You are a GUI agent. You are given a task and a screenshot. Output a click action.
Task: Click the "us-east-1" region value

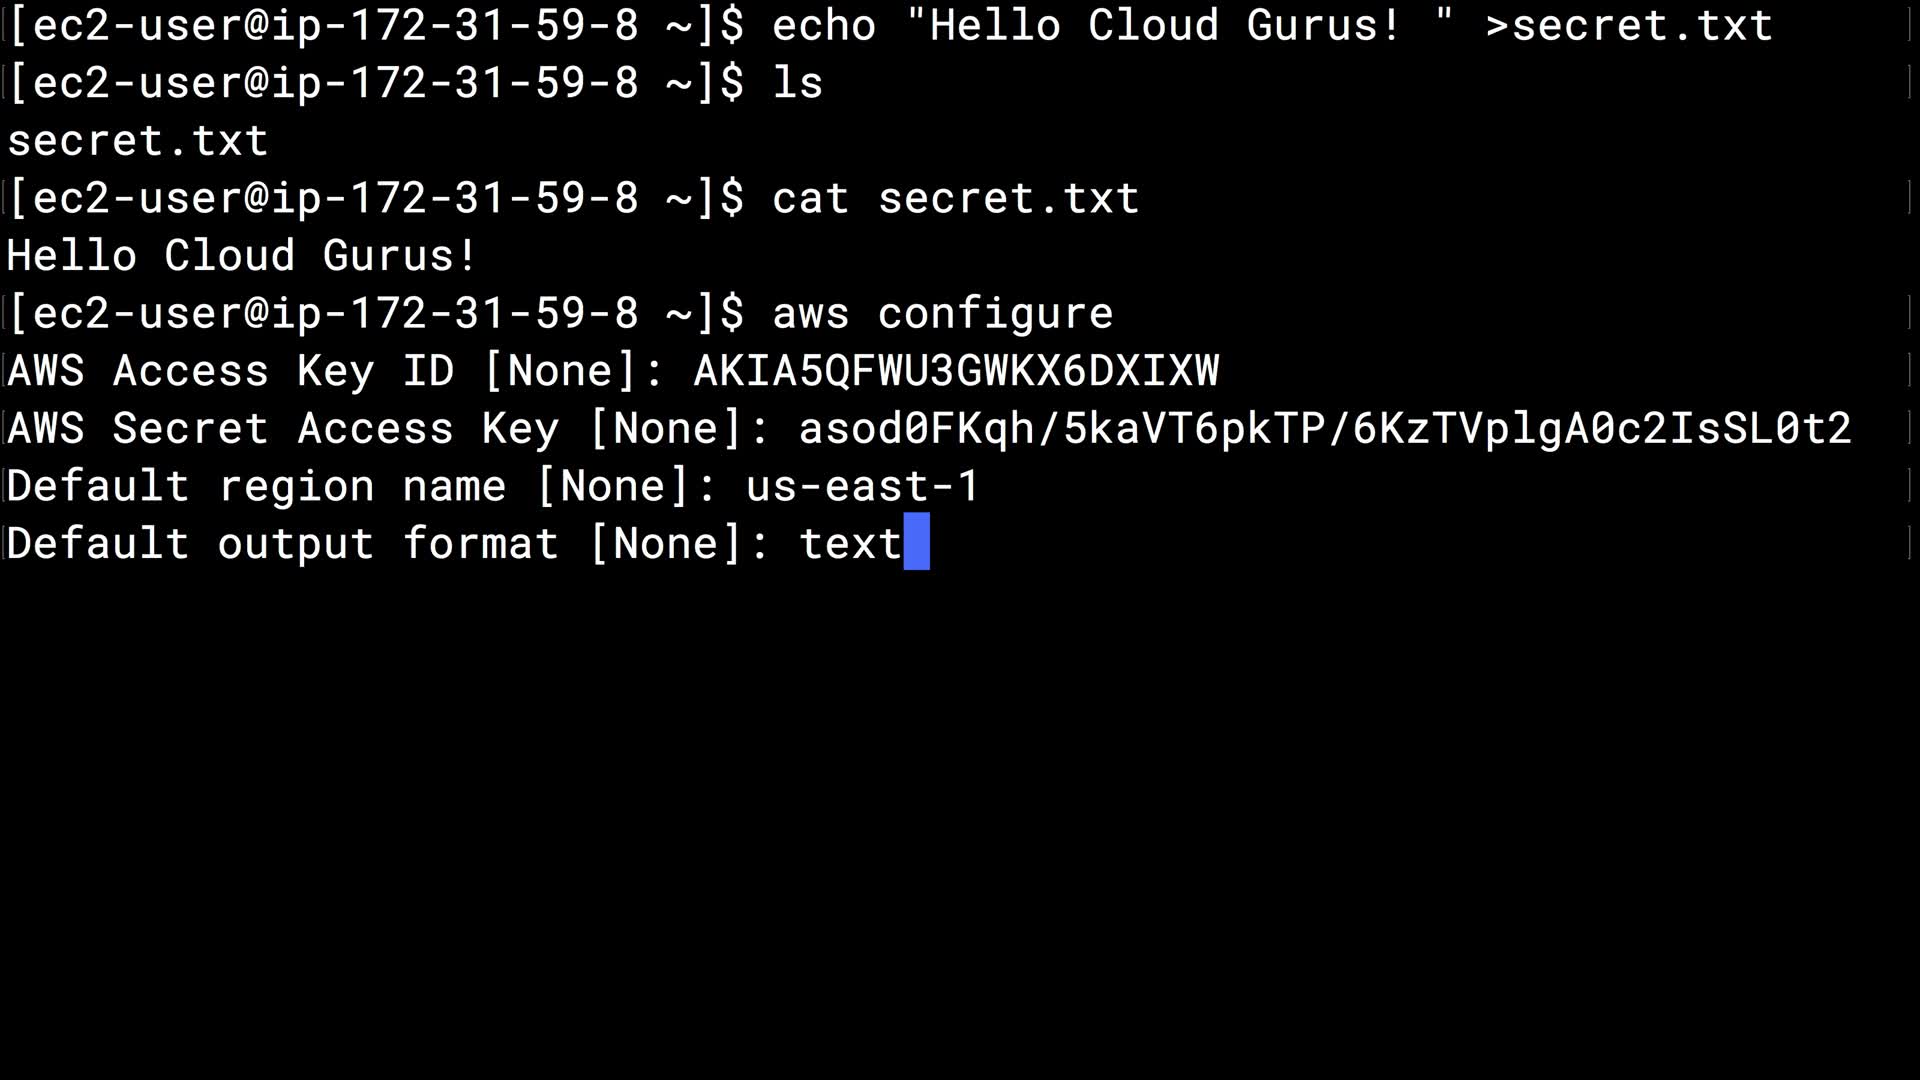click(862, 486)
